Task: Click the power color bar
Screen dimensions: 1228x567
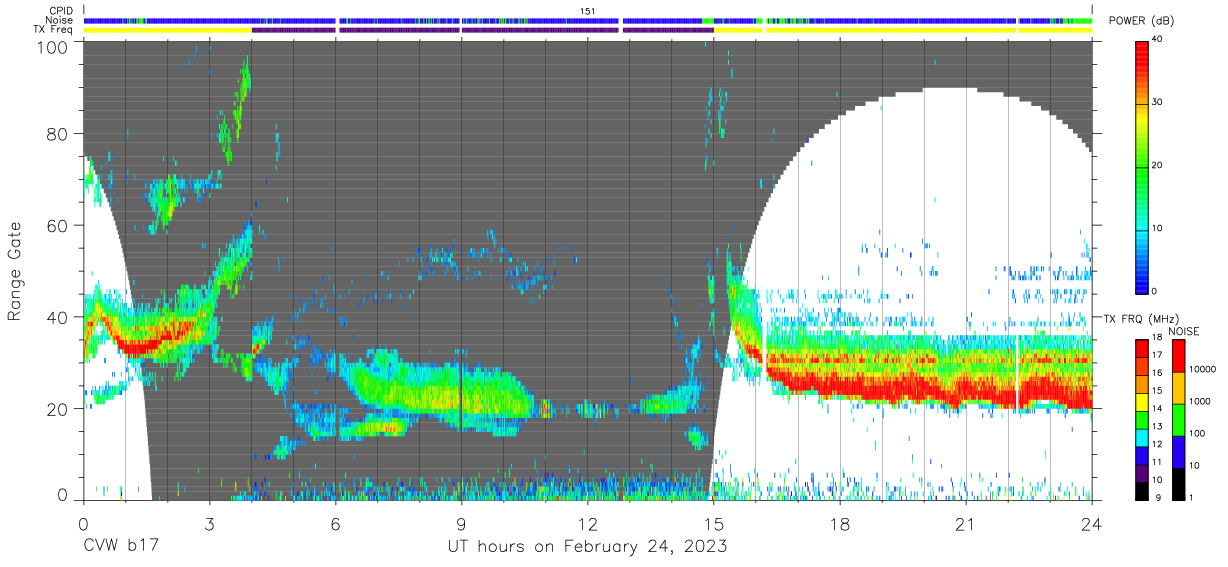Action: [1142, 165]
